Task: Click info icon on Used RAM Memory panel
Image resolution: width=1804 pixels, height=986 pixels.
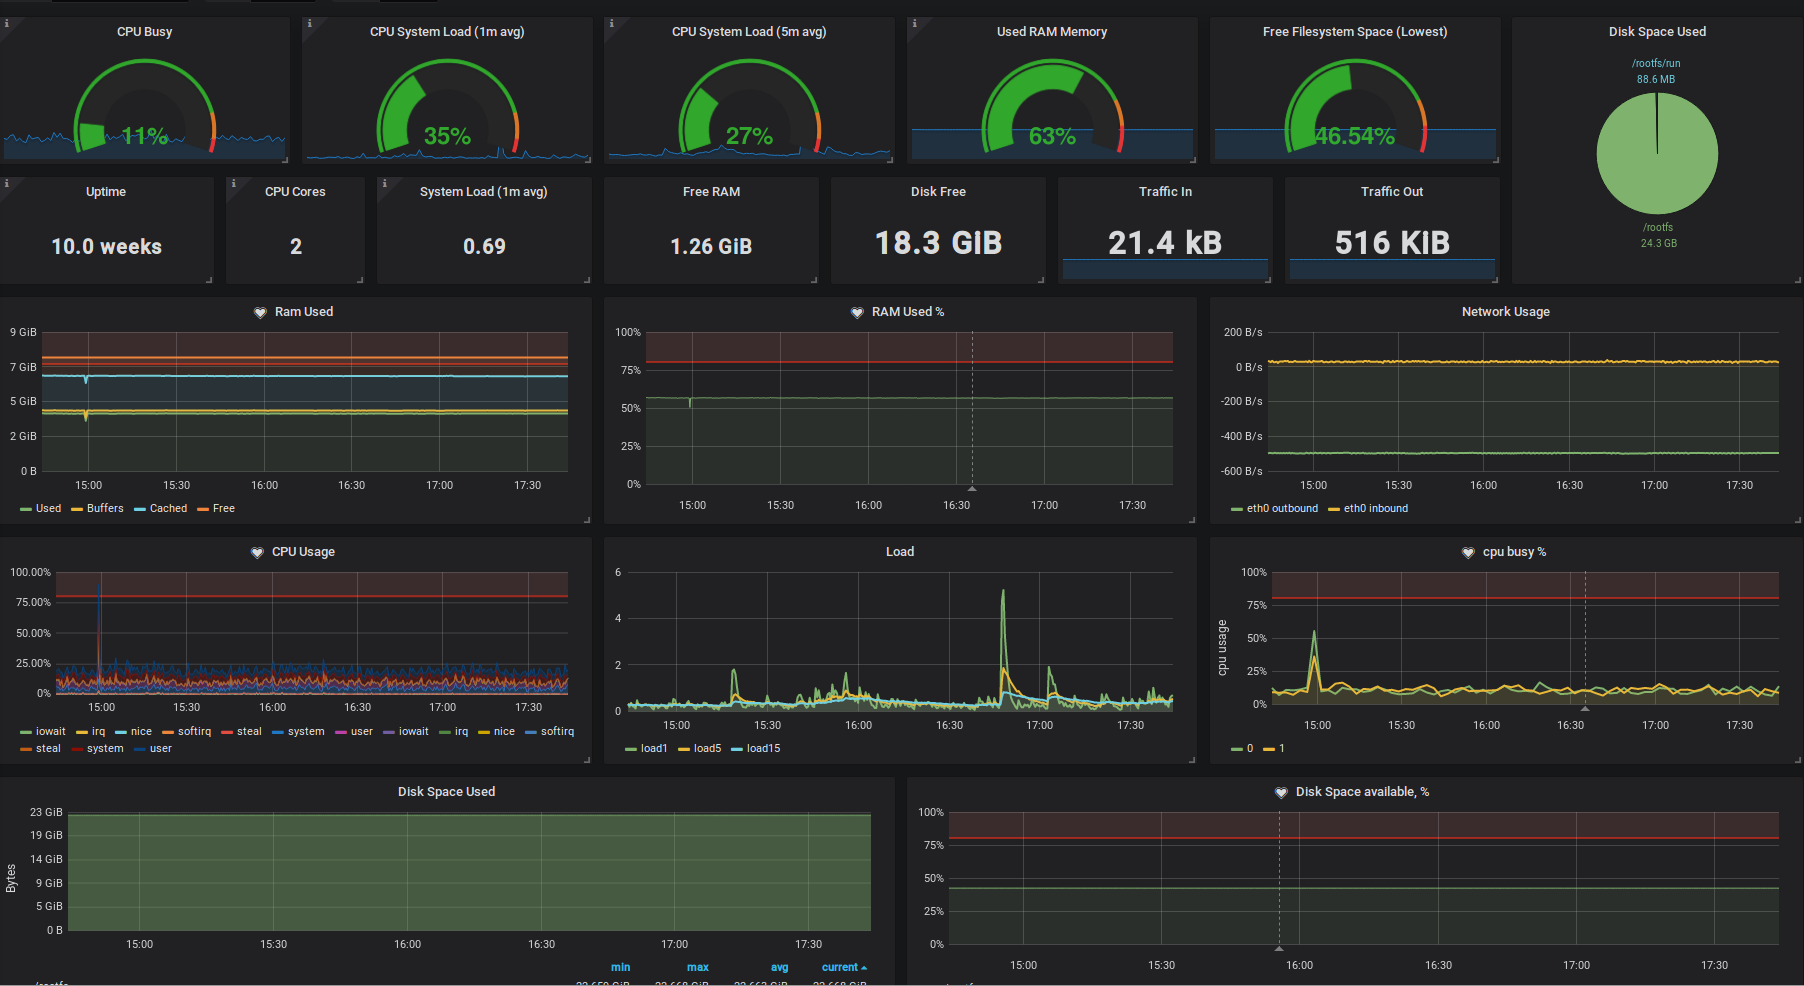Action: click(914, 23)
